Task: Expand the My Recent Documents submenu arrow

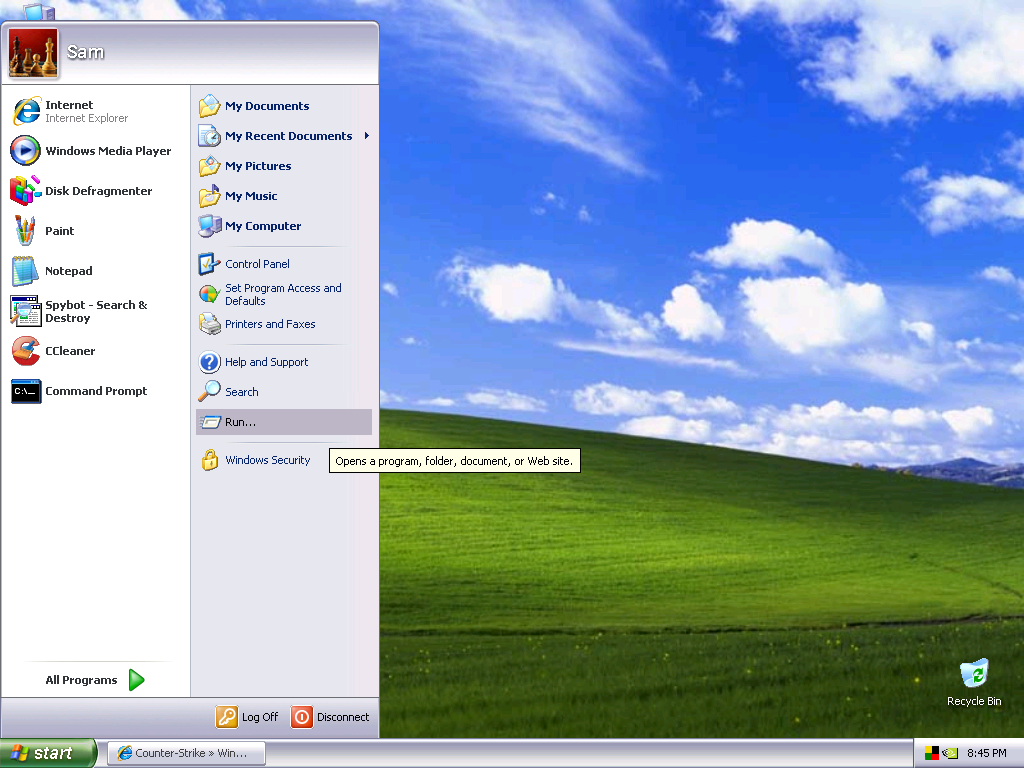Action: (367, 136)
